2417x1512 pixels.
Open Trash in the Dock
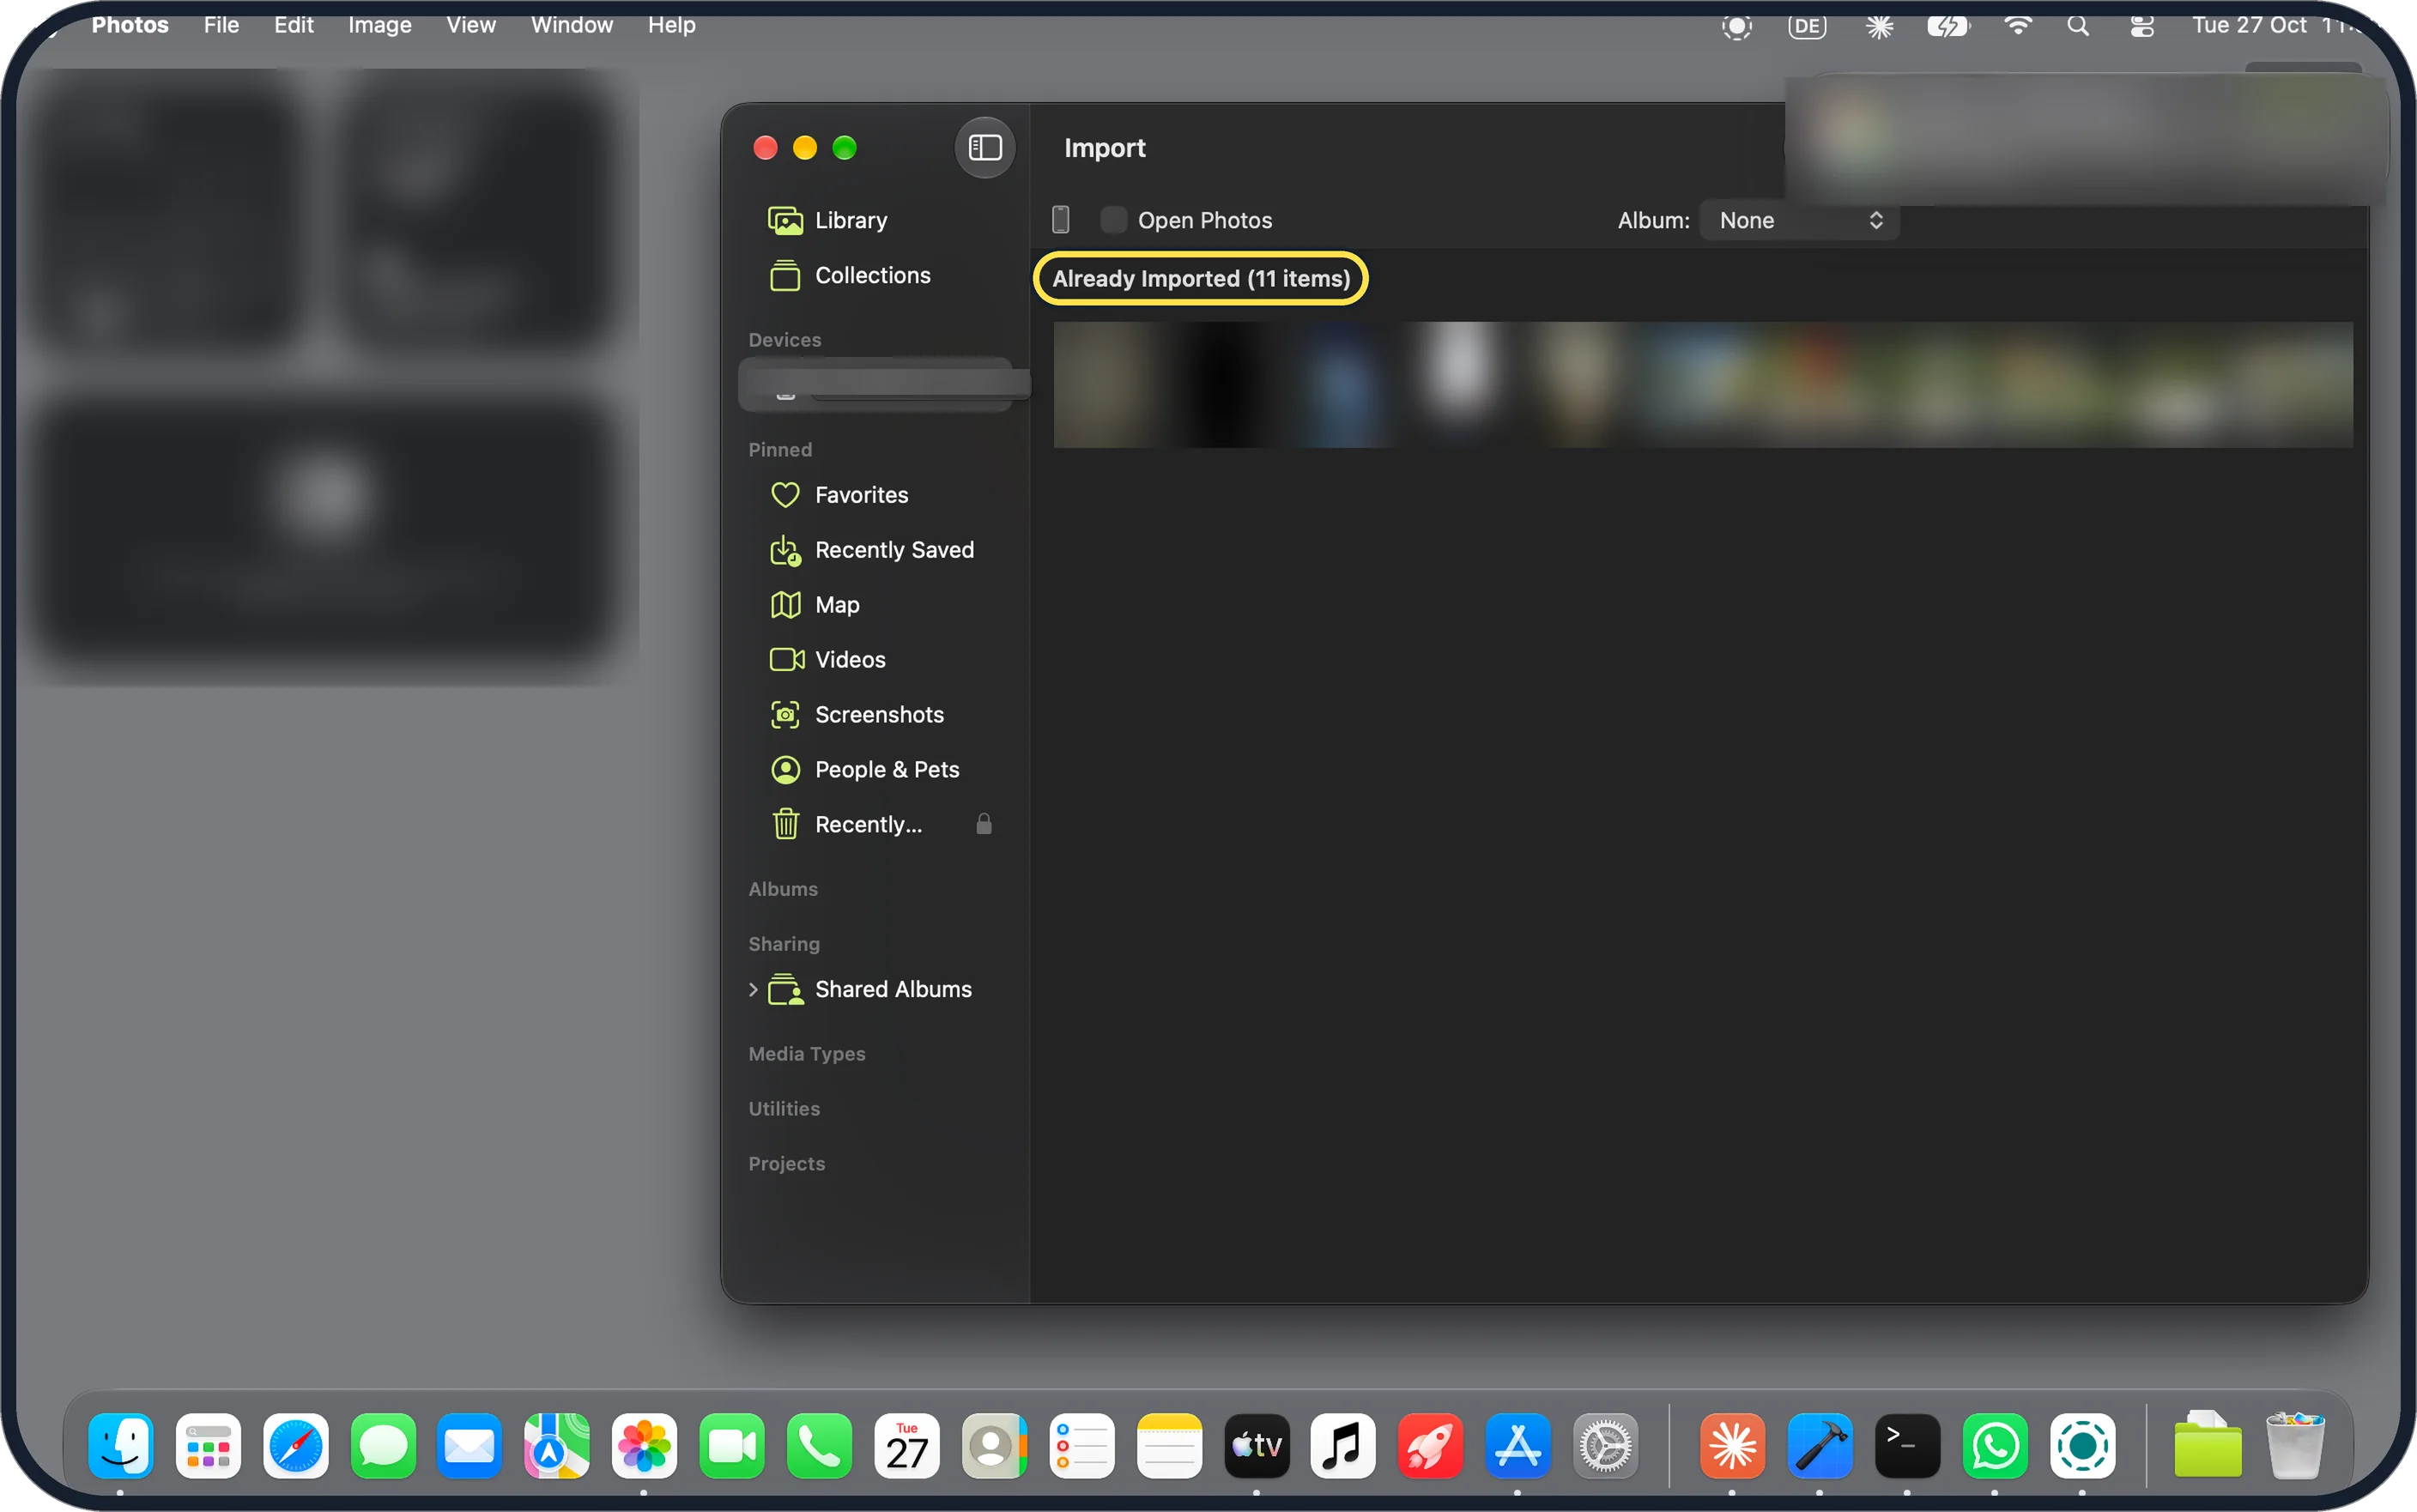click(2295, 1446)
